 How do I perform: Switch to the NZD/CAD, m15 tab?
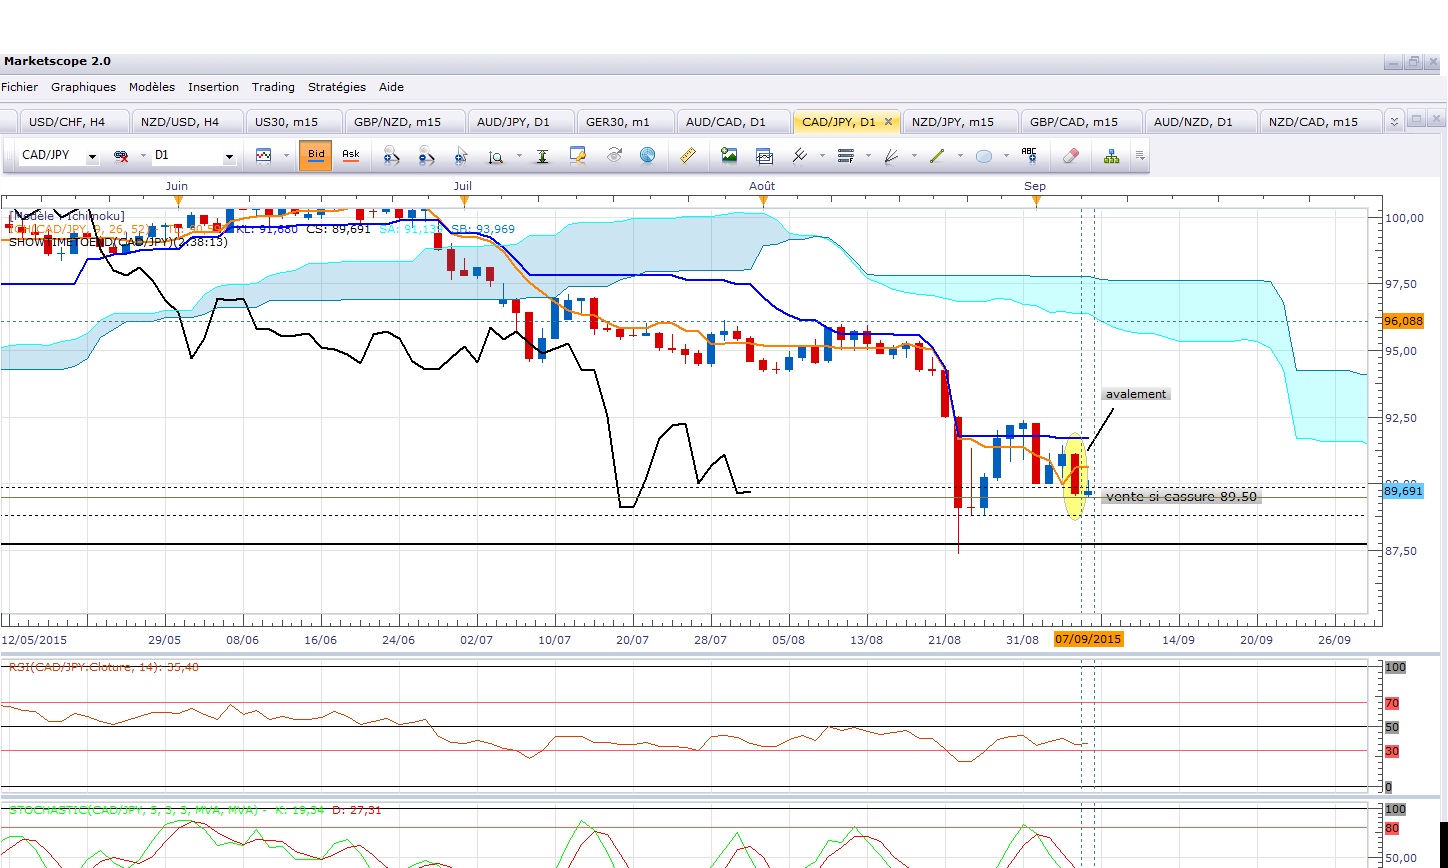click(1320, 122)
